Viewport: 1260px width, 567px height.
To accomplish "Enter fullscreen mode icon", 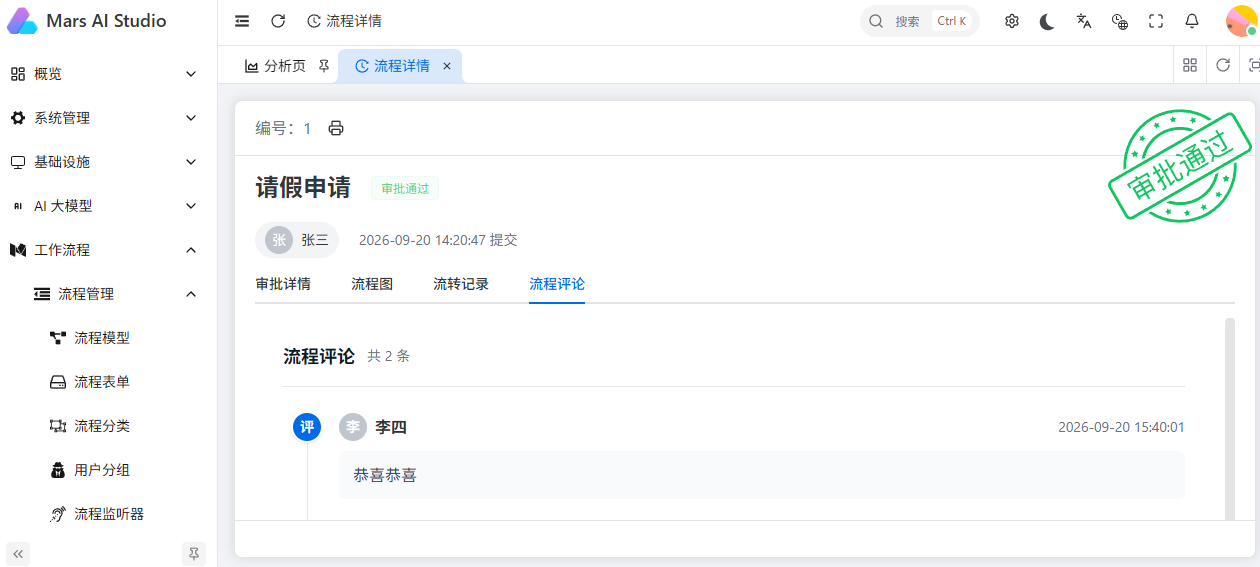I will coord(1156,21).
